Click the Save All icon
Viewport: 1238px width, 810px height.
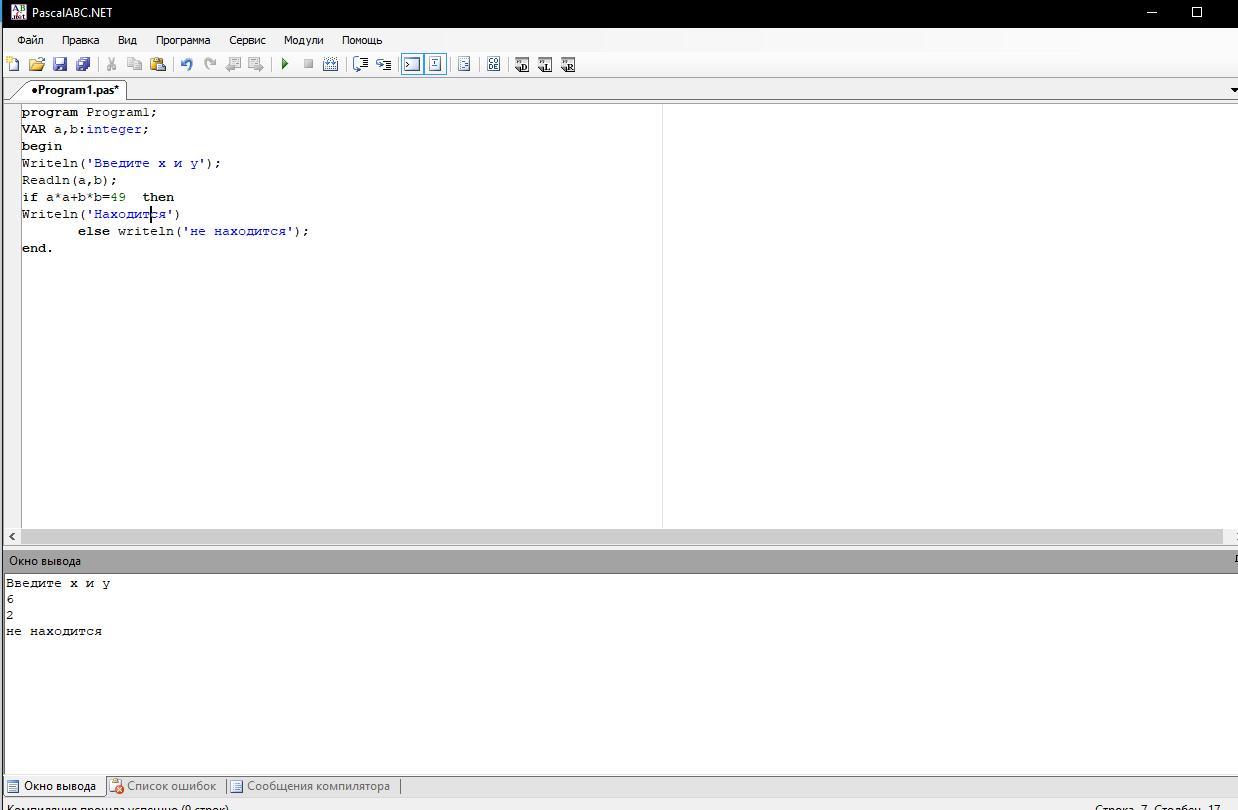coord(83,64)
